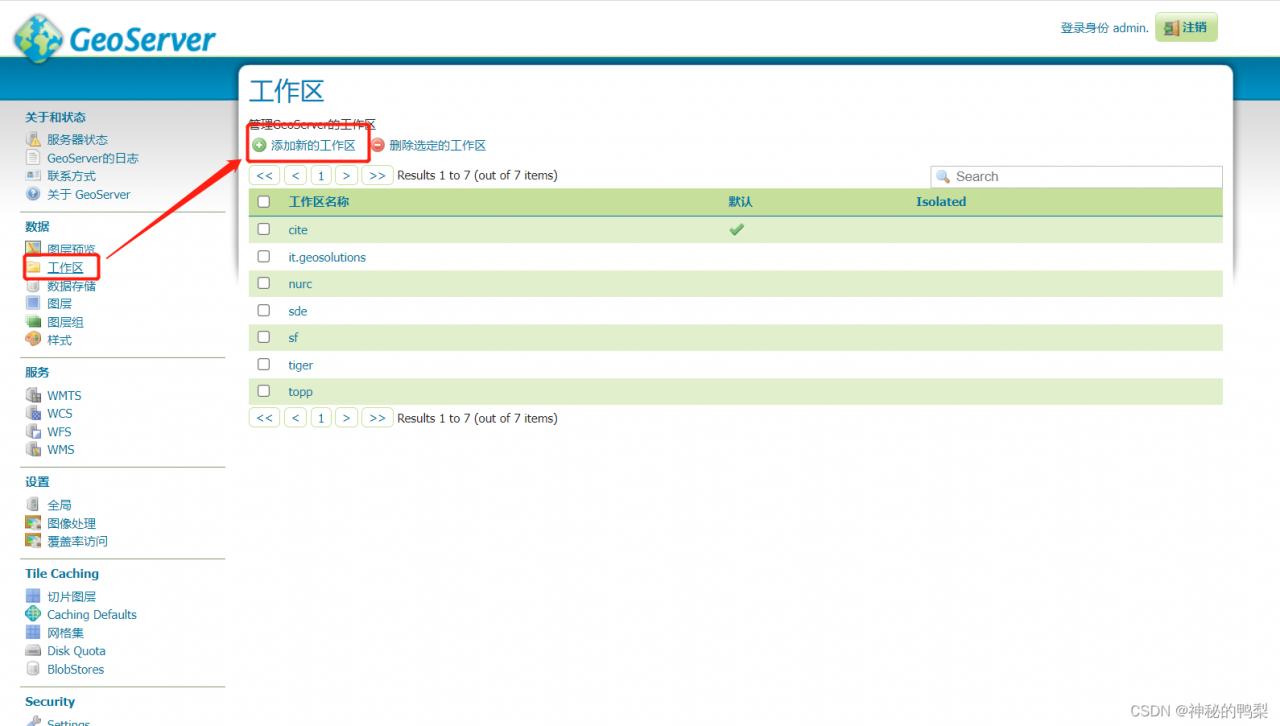Click the coverage access icon
This screenshot has height=726, width=1280.
point(33,541)
